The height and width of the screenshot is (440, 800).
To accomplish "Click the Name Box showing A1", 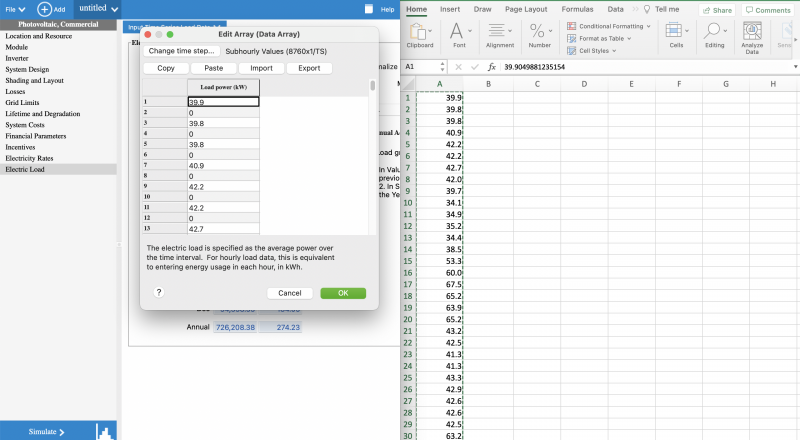I will (418, 66).
